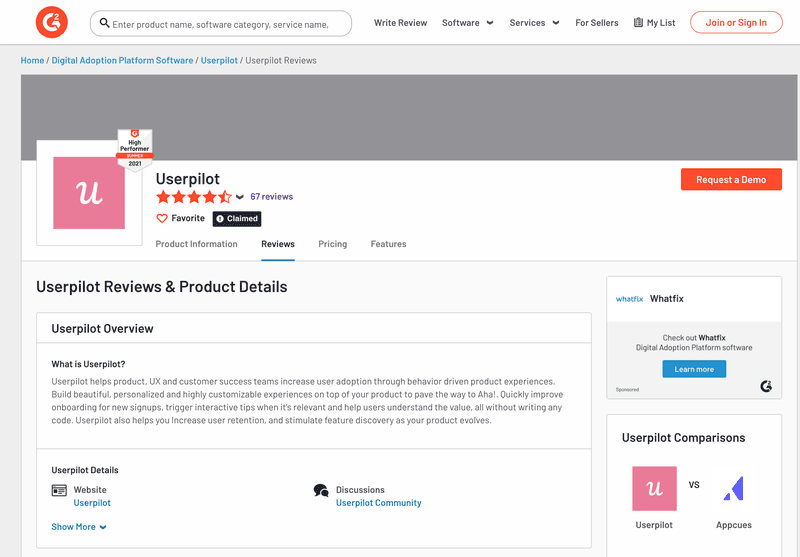Switch to the Features tab

388,244
